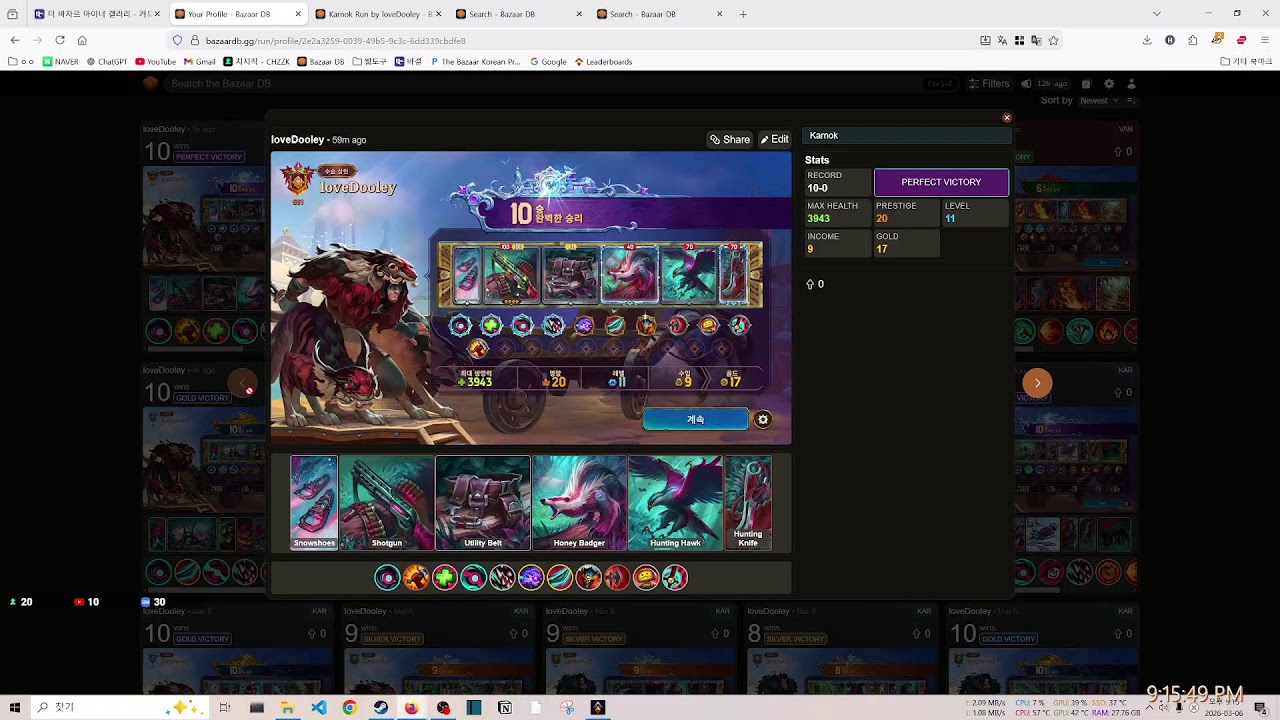Open Chrome from the taskbar
The image size is (1280, 720).
349,708
